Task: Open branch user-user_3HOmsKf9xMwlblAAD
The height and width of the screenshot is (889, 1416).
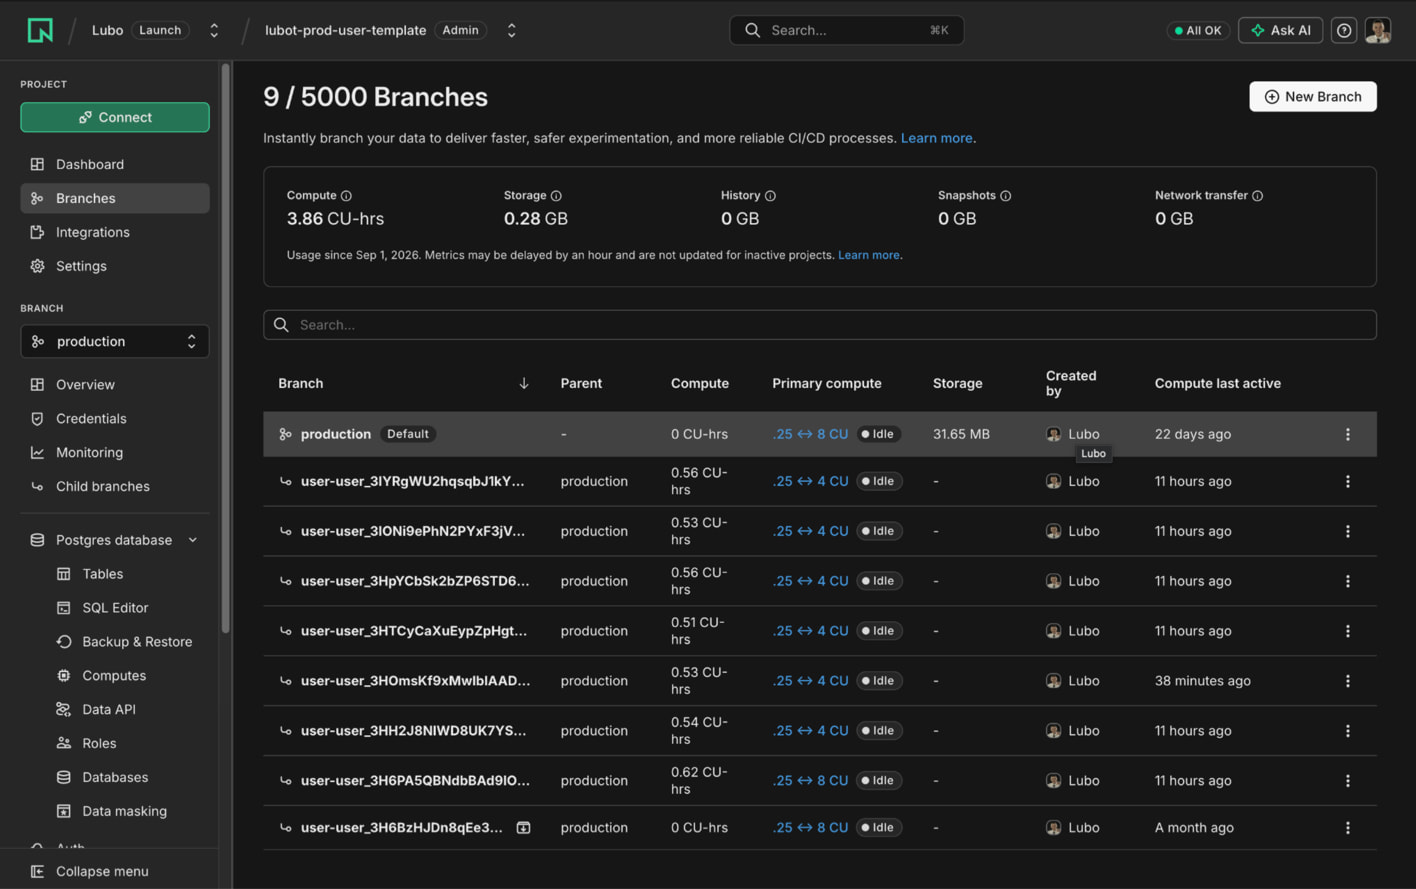Action: (x=415, y=681)
